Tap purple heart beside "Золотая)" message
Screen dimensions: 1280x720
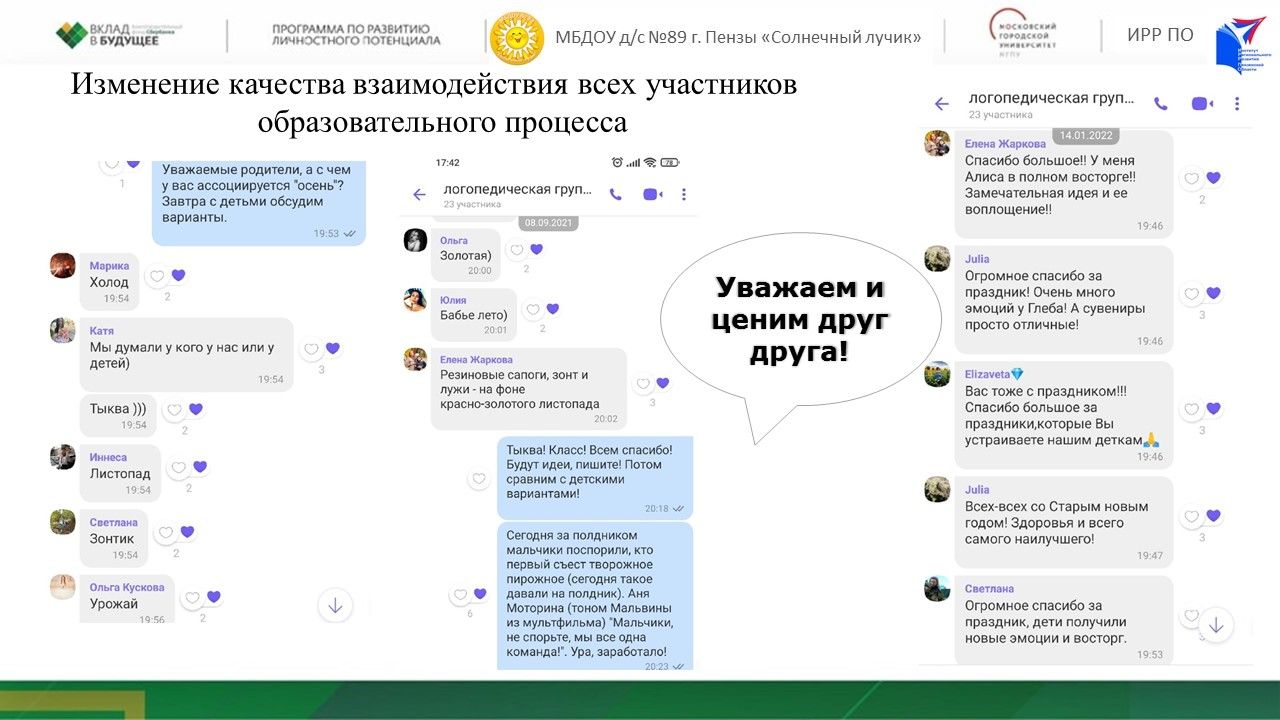click(x=537, y=250)
